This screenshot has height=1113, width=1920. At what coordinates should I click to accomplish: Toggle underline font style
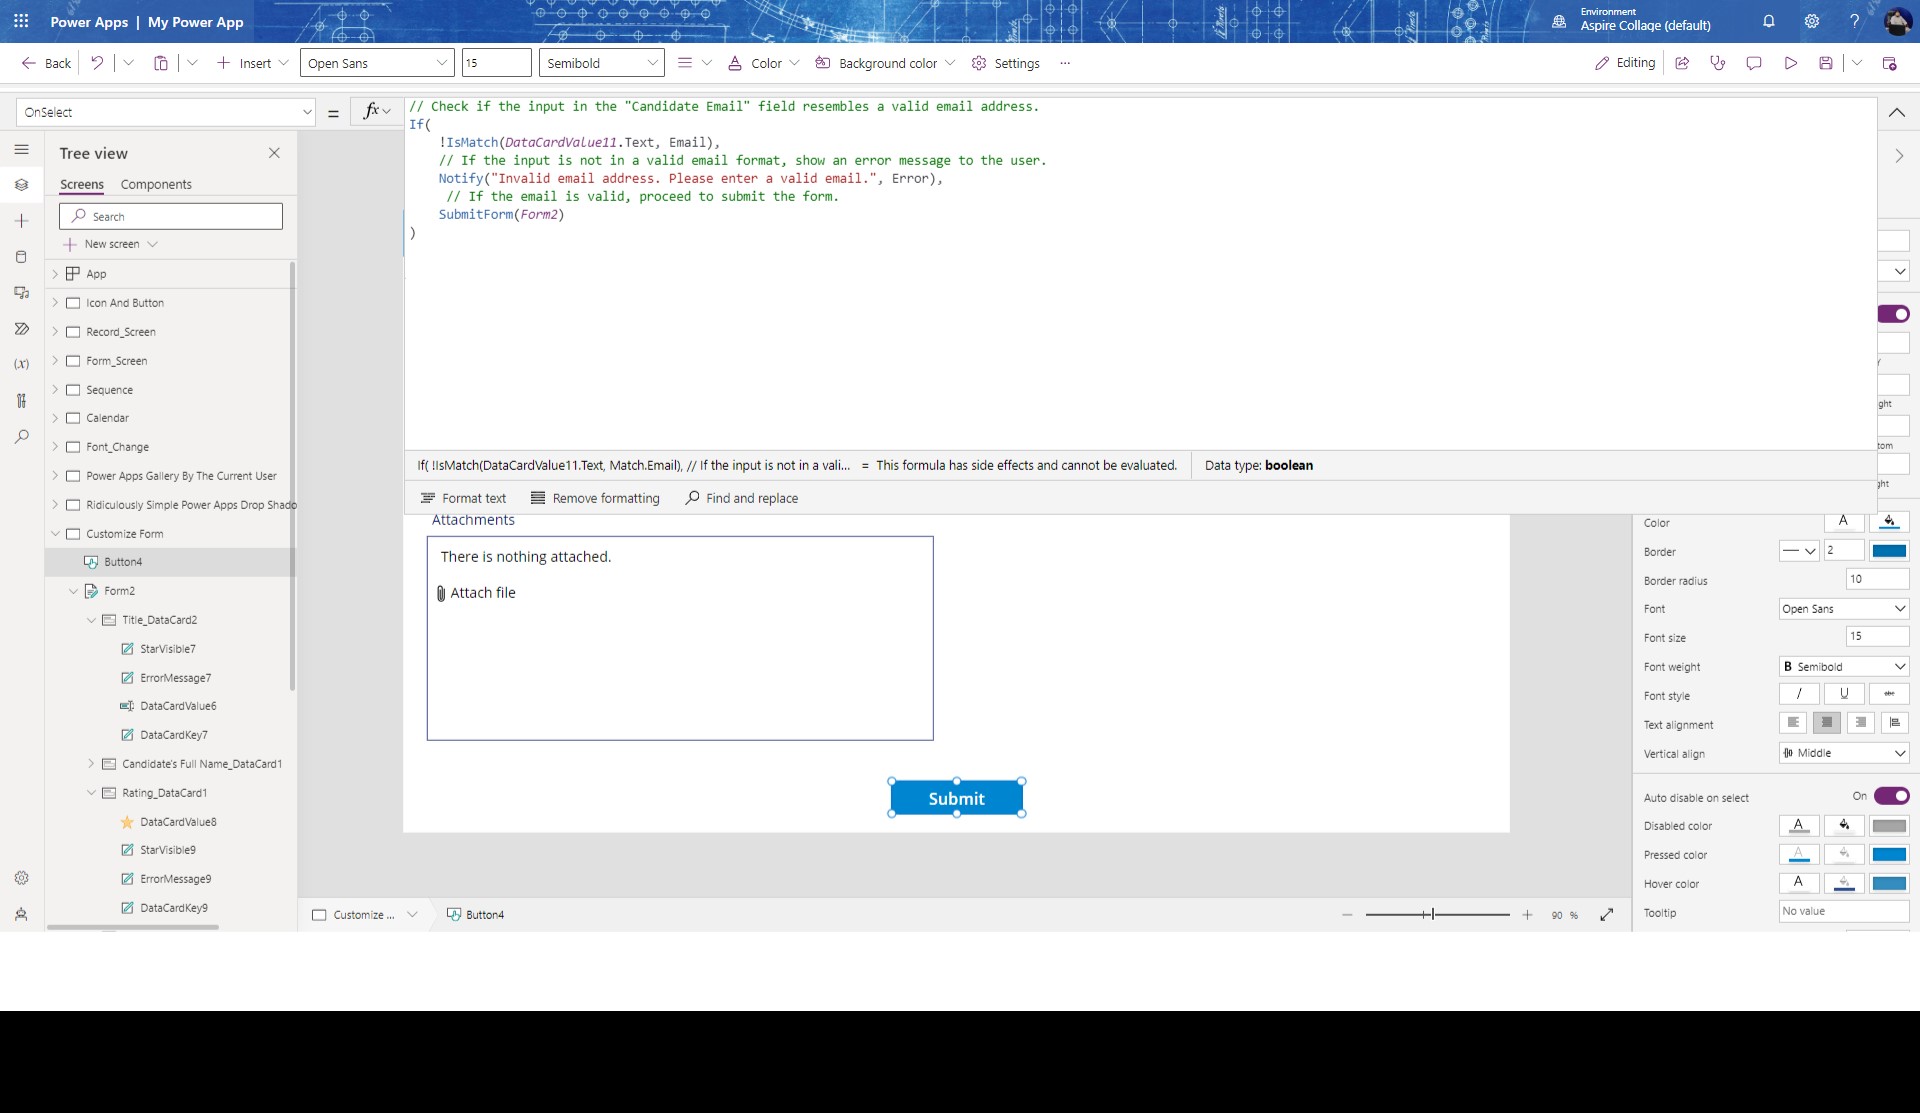pos(1843,693)
